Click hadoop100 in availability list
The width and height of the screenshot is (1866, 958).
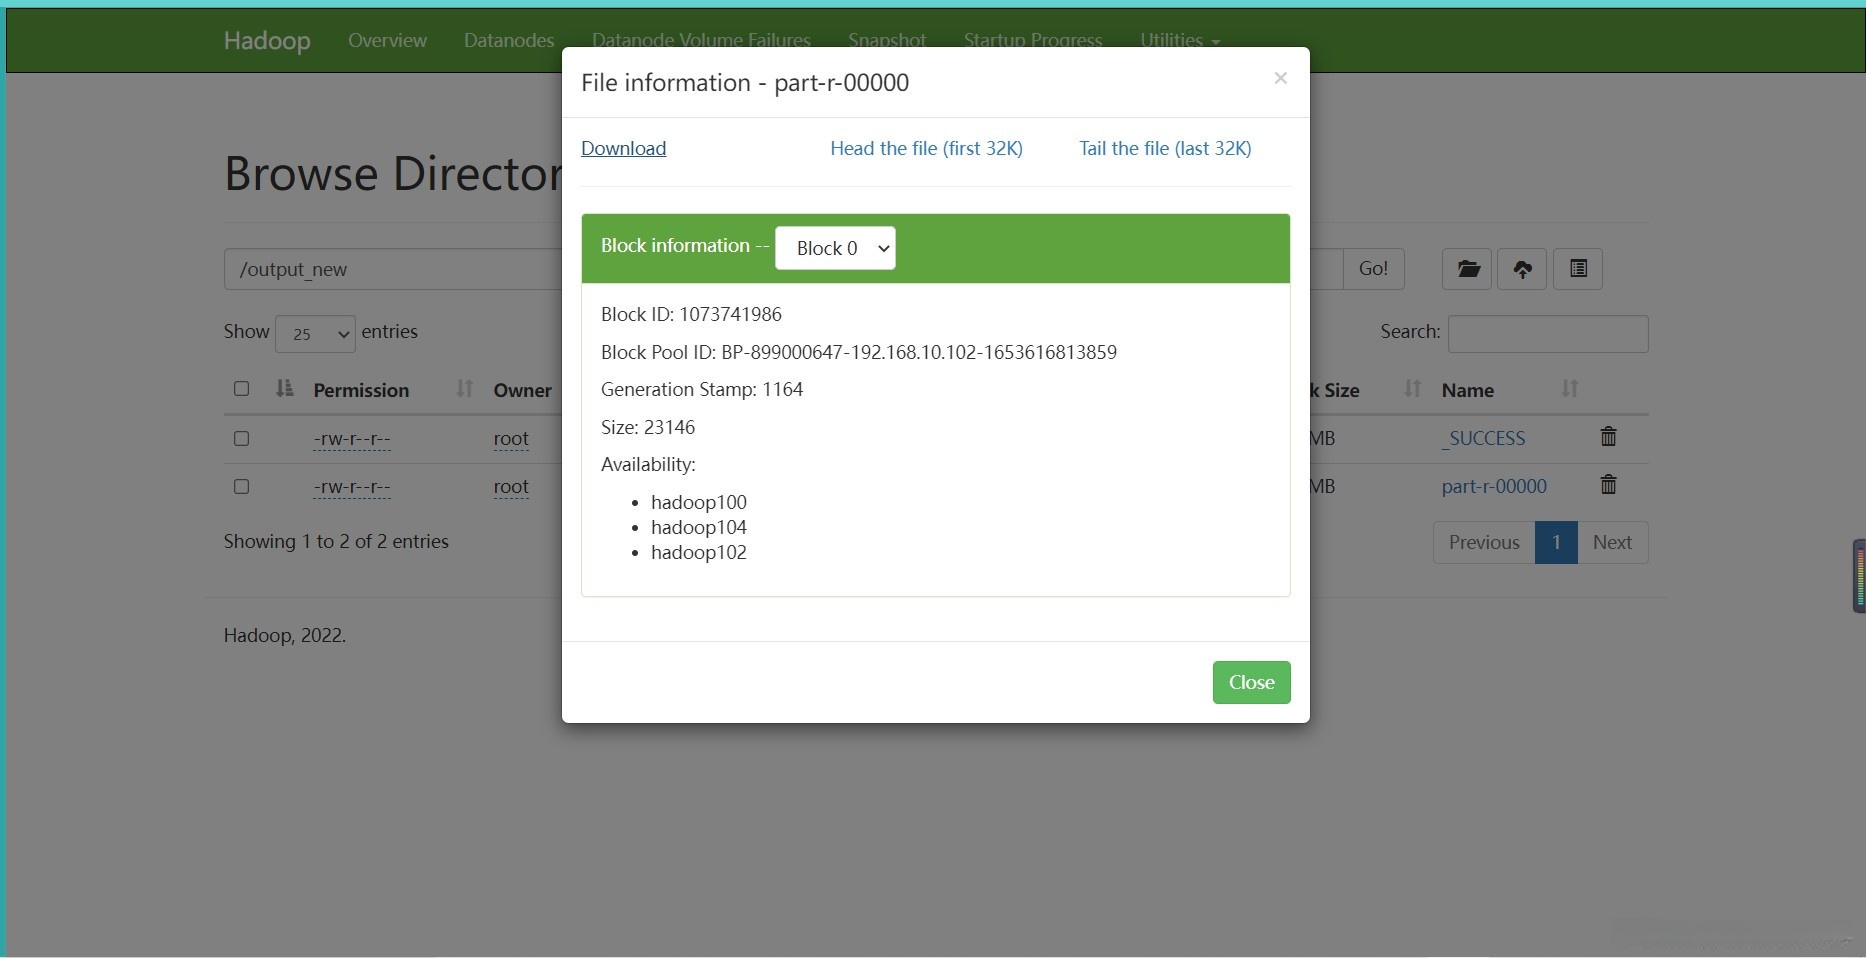coord(699,502)
